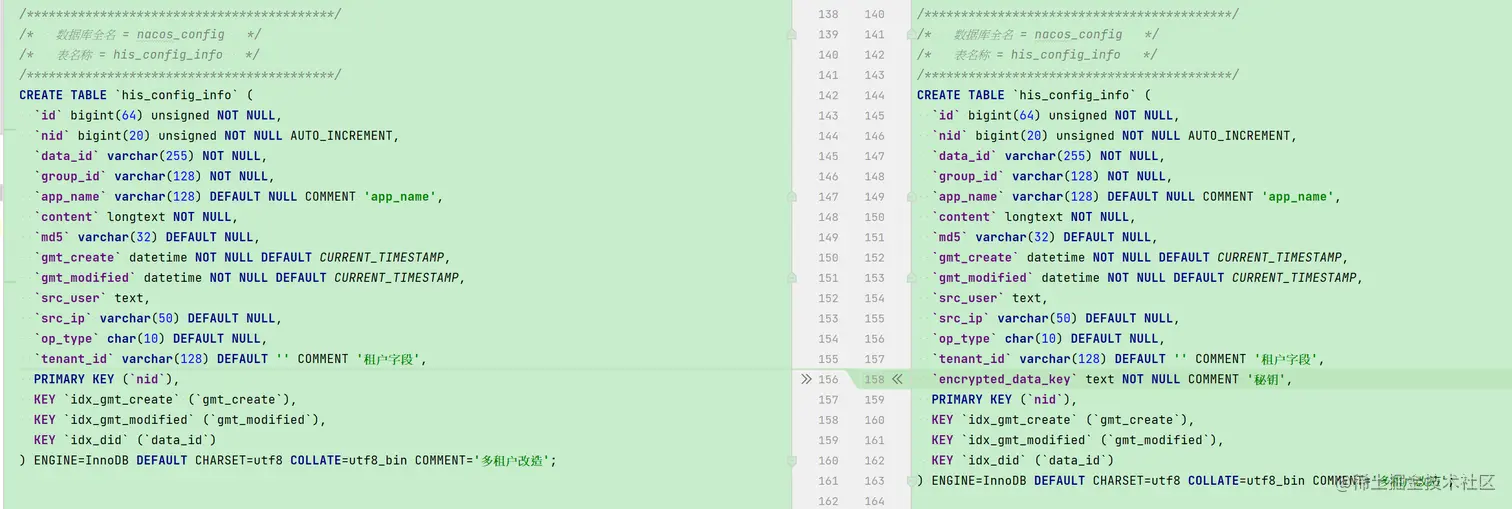The width and height of the screenshot is (1512, 509).
Task: Select right gutter line number 164
Action: (874, 501)
